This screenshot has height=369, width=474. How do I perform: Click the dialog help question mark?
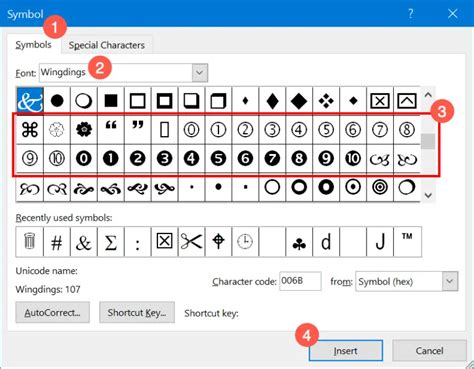(411, 14)
